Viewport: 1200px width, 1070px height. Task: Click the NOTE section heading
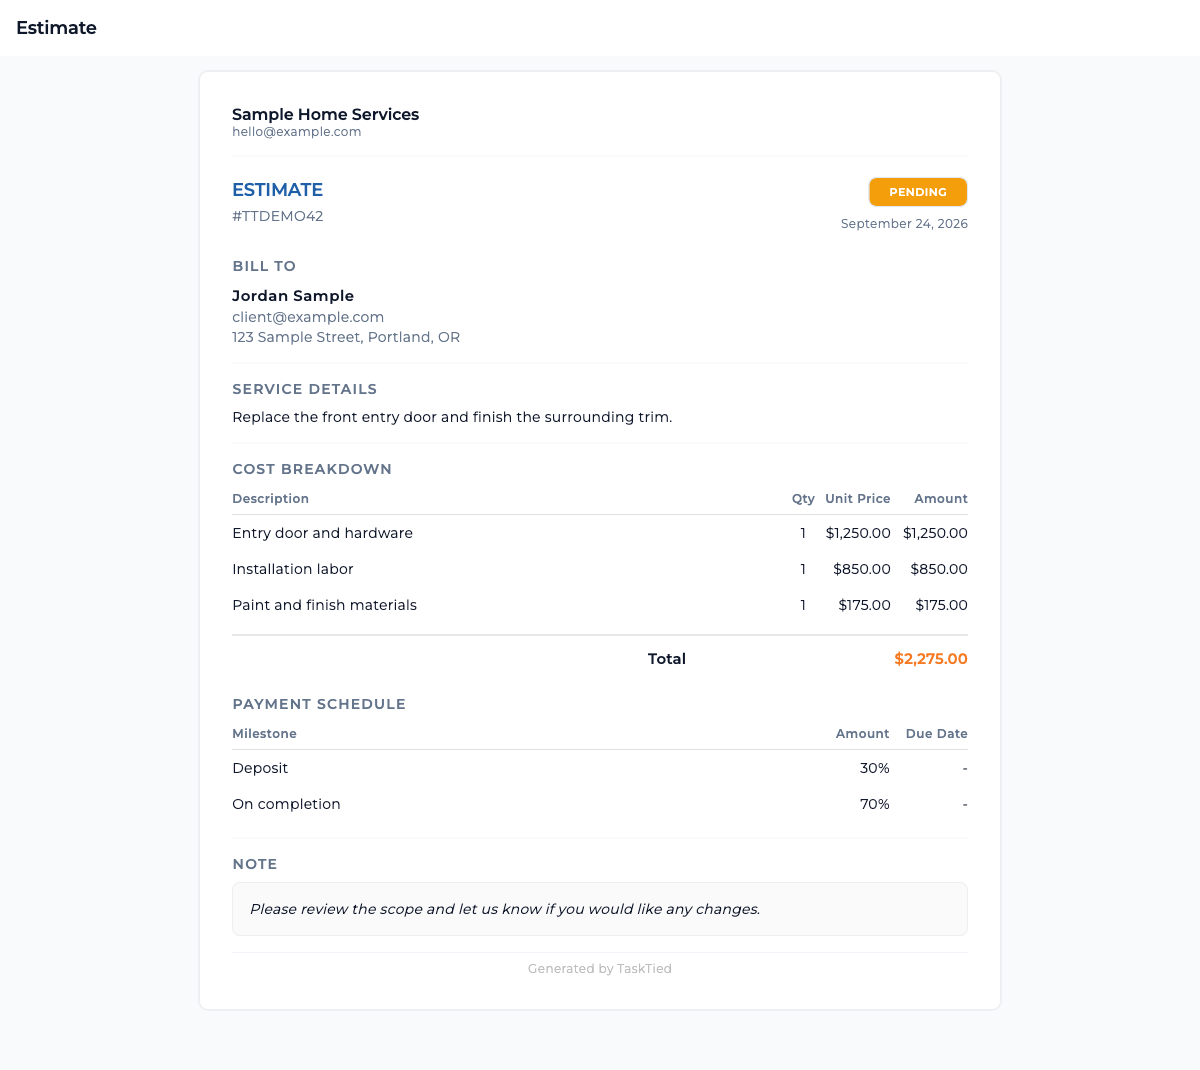pos(255,864)
